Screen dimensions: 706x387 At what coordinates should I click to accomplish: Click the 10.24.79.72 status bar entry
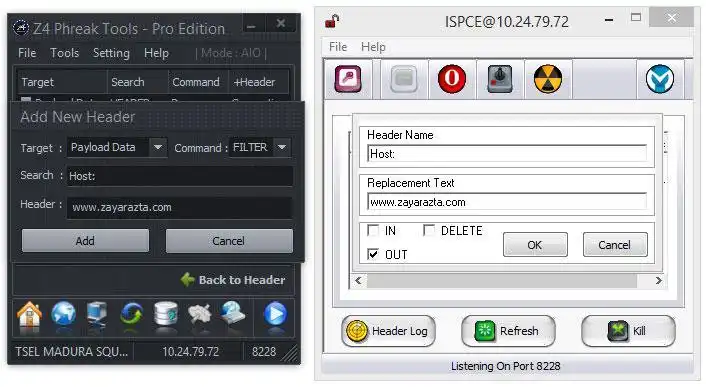(190, 351)
